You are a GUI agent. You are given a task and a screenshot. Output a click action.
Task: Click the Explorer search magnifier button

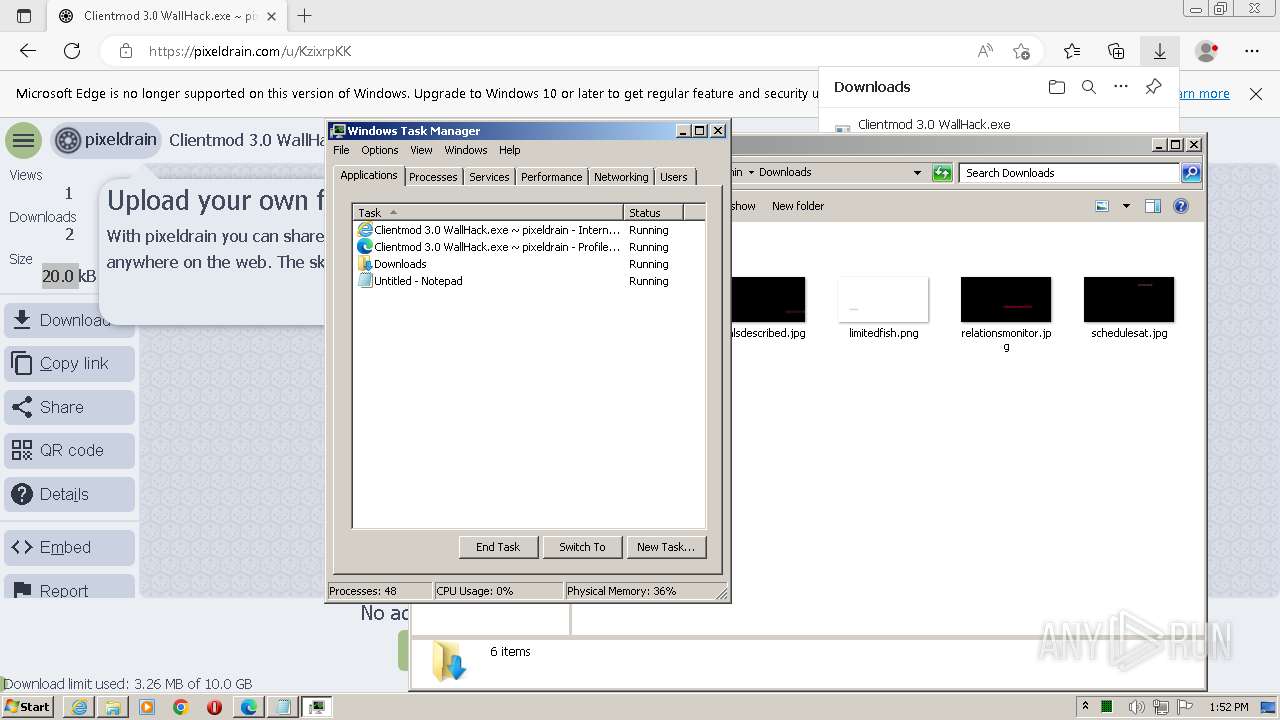click(x=1190, y=173)
